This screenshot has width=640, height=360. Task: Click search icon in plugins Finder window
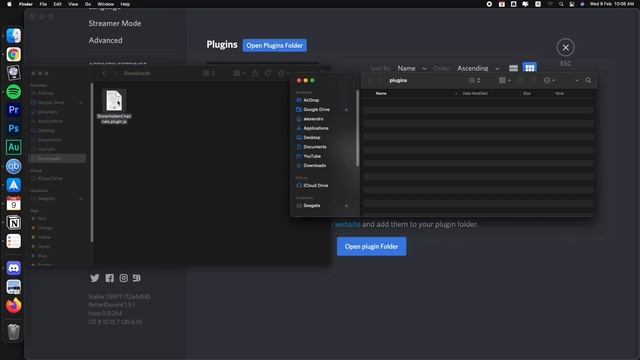tap(588, 80)
